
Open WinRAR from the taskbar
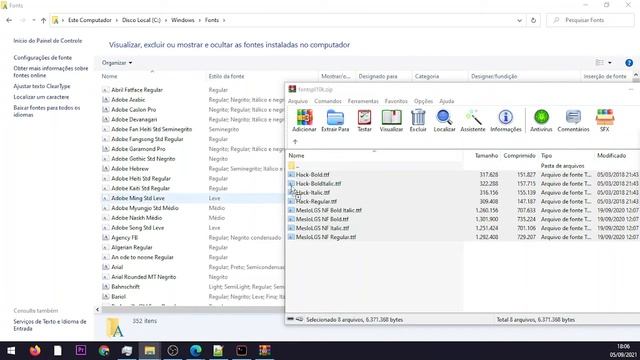[264, 351]
